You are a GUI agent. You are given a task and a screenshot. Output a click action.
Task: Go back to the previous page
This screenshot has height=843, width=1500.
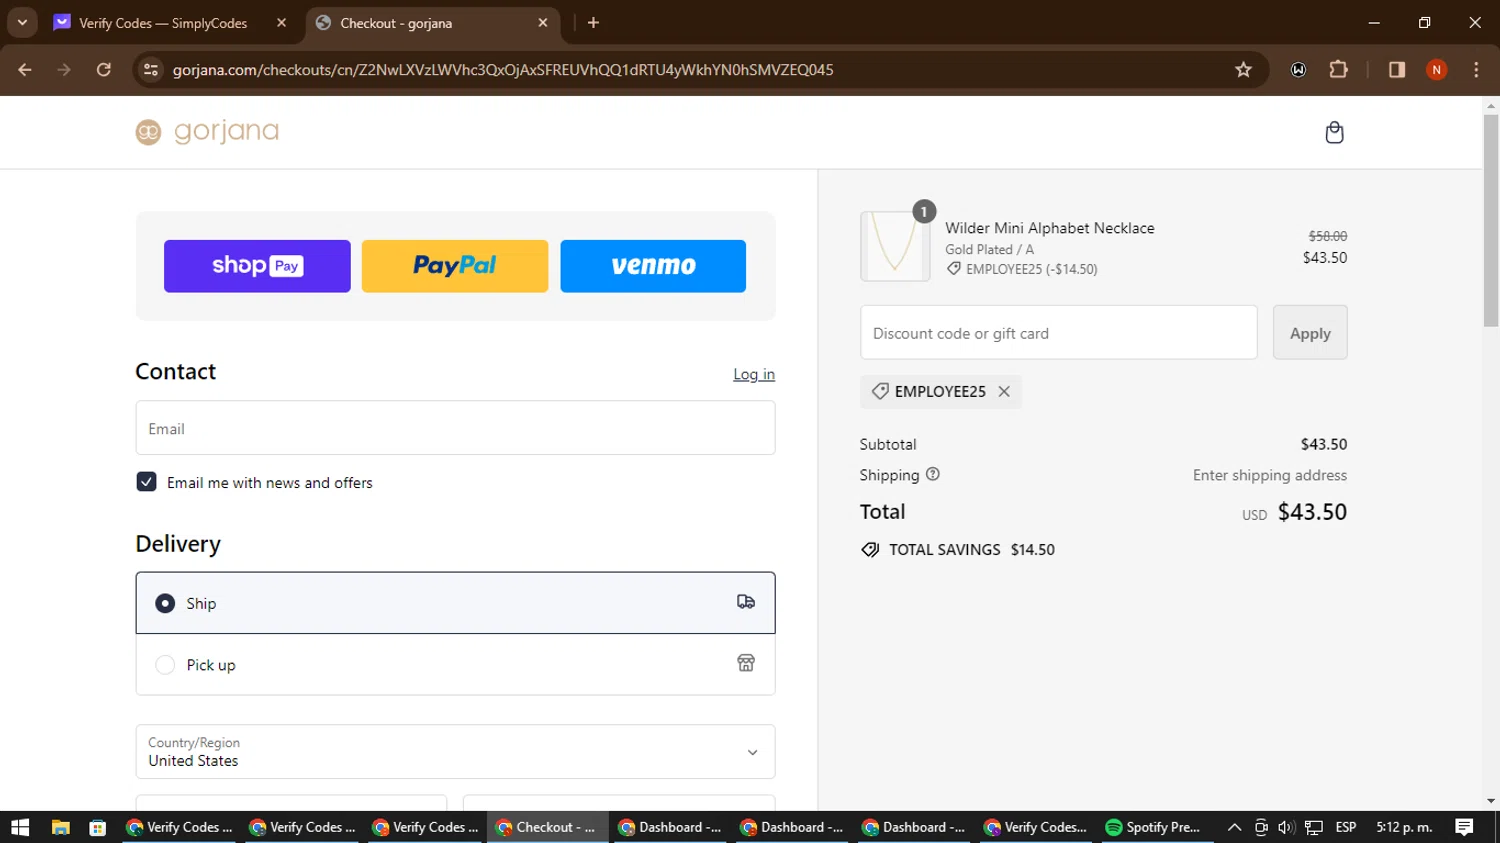point(25,70)
